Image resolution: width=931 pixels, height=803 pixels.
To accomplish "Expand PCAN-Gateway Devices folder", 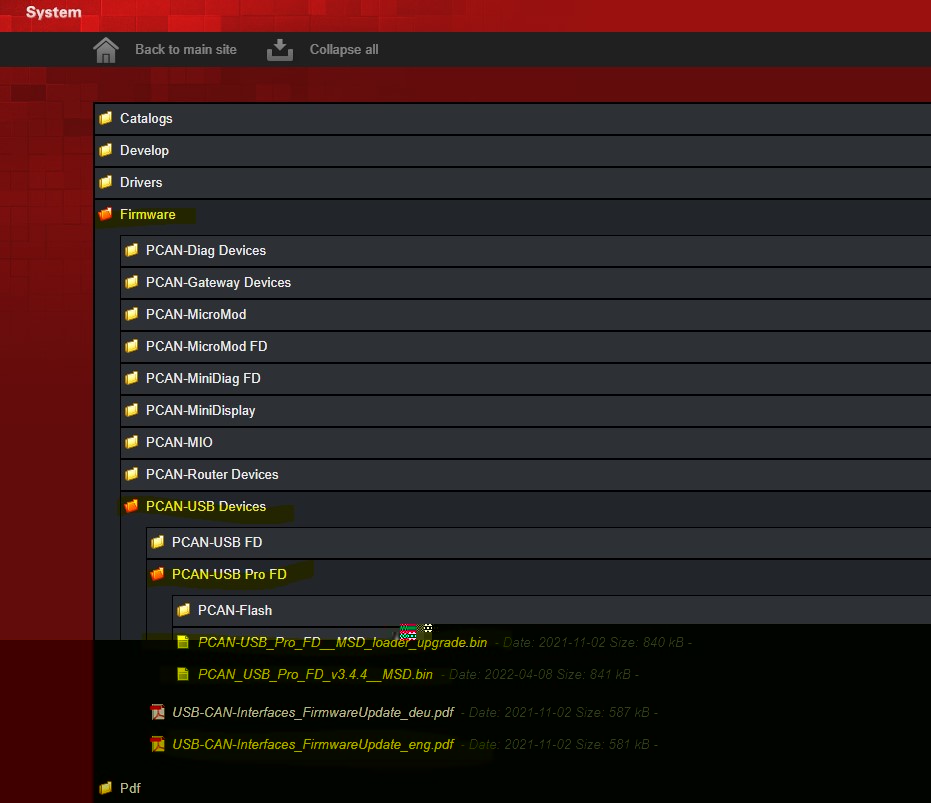I will click(x=218, y=283).
